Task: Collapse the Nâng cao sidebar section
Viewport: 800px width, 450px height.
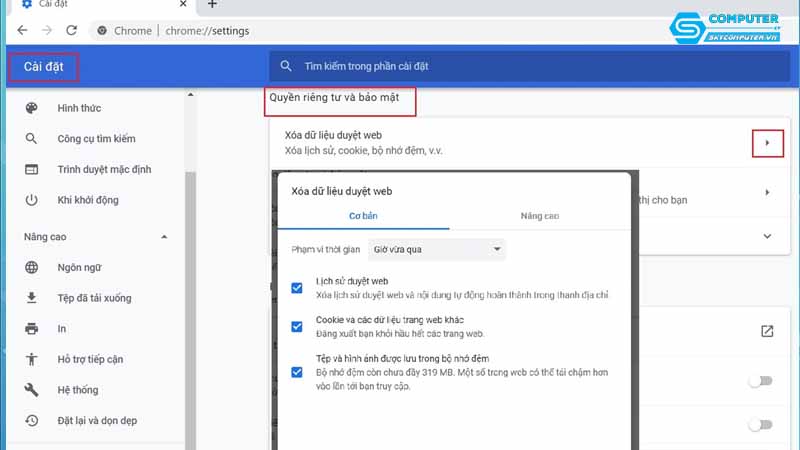Action: pos(164,237)
